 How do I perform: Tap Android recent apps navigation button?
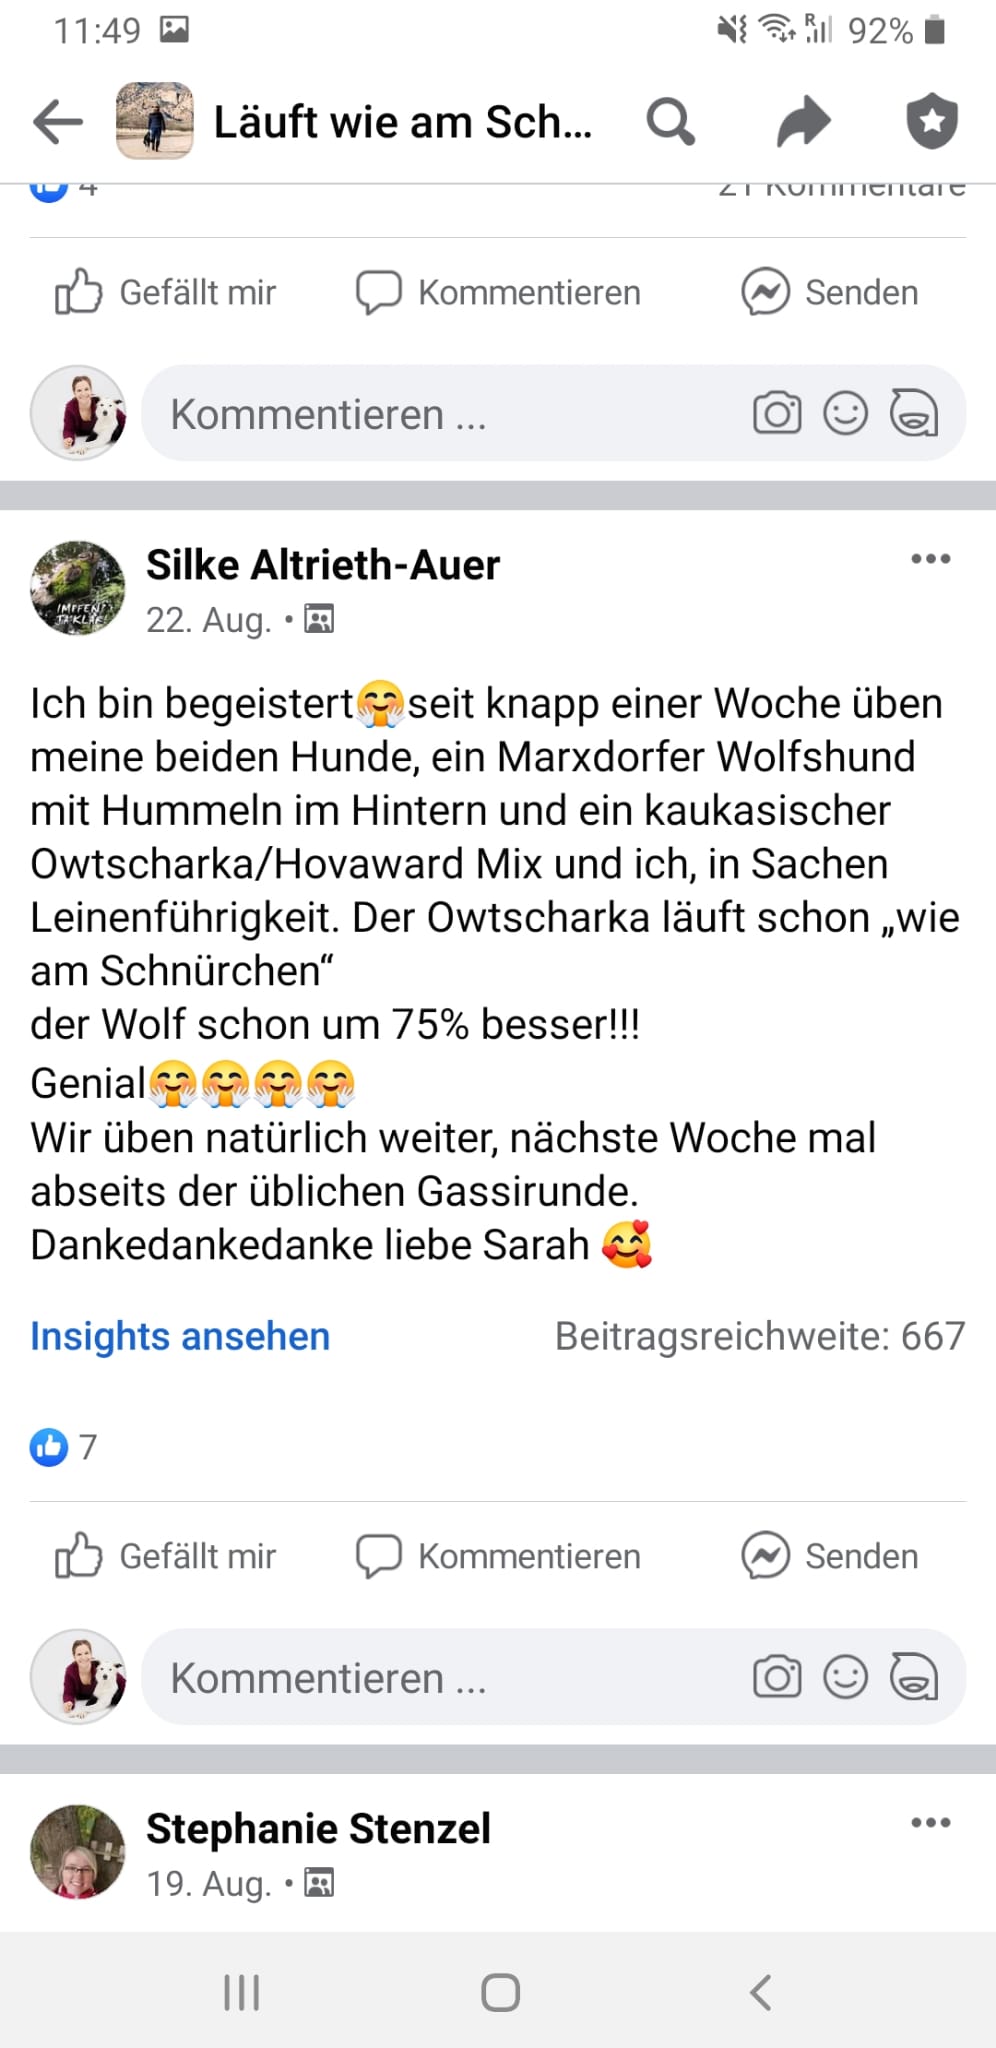tap(242, 1992)
